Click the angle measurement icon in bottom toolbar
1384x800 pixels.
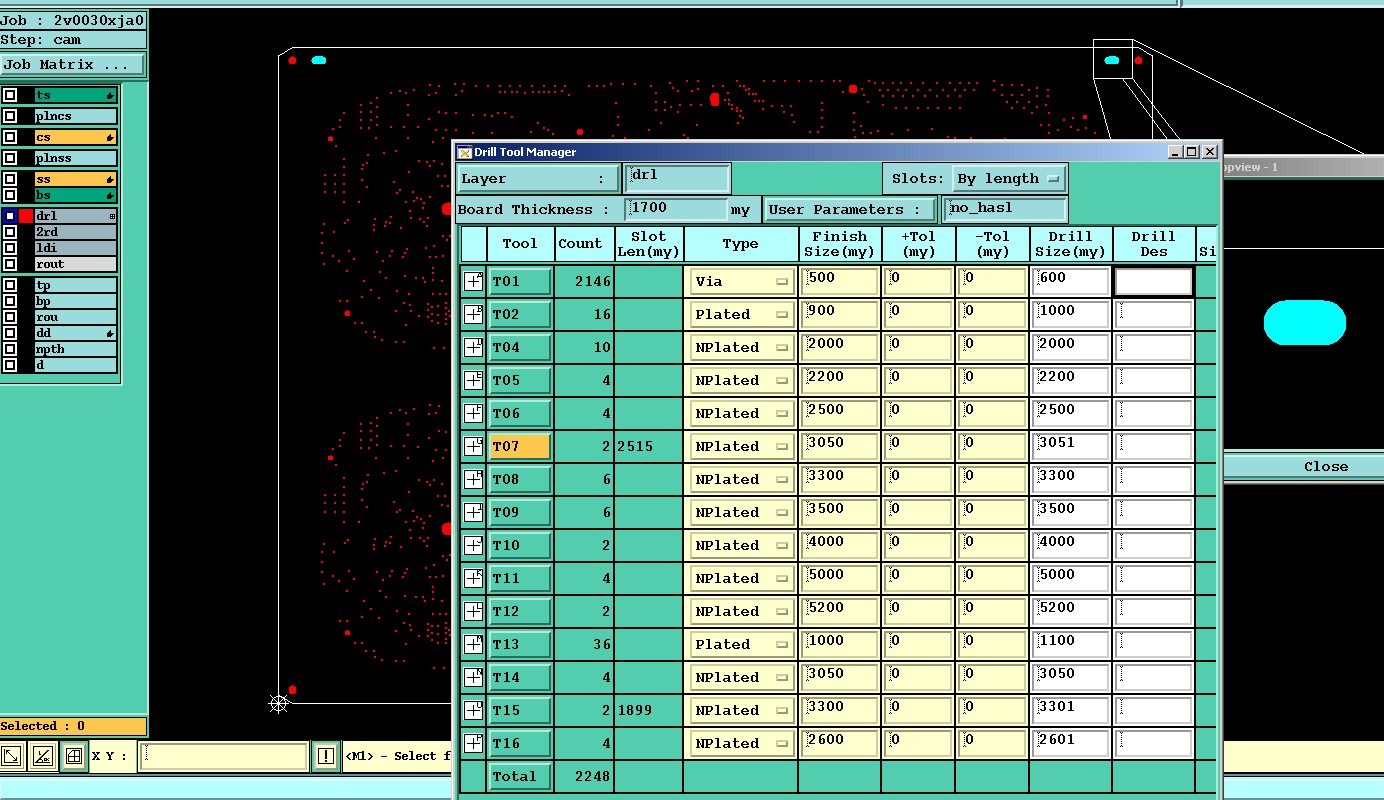tap(43, 756)
